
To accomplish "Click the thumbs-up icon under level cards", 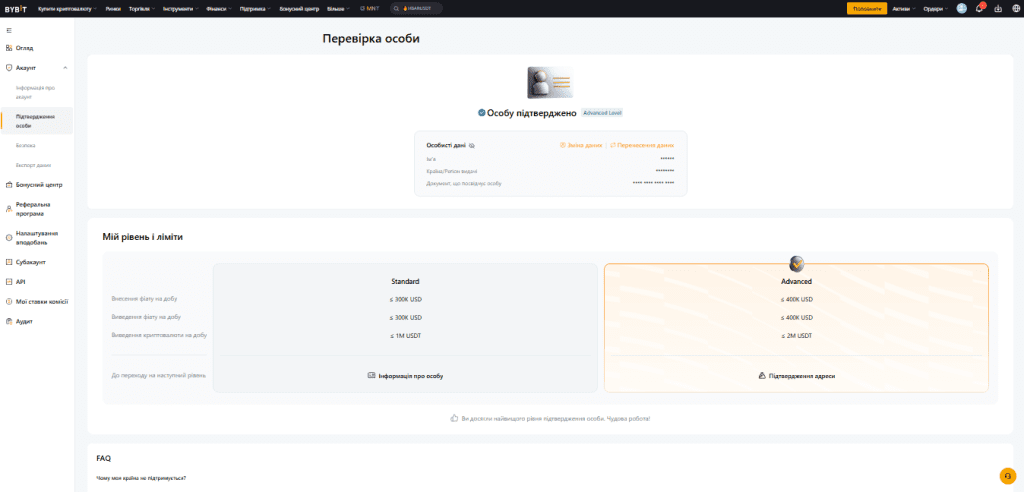I will coord(455,418).
